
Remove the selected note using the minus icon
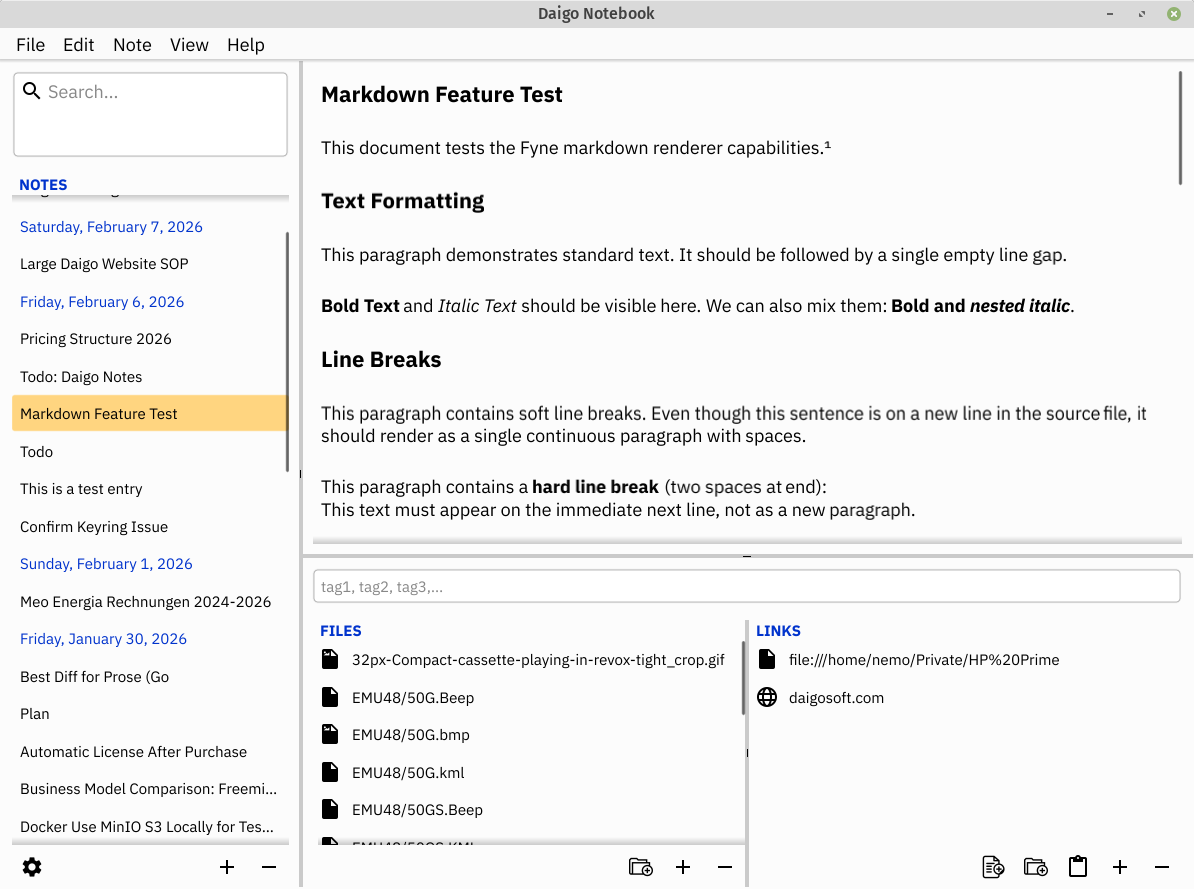click(x=269, y=867)
